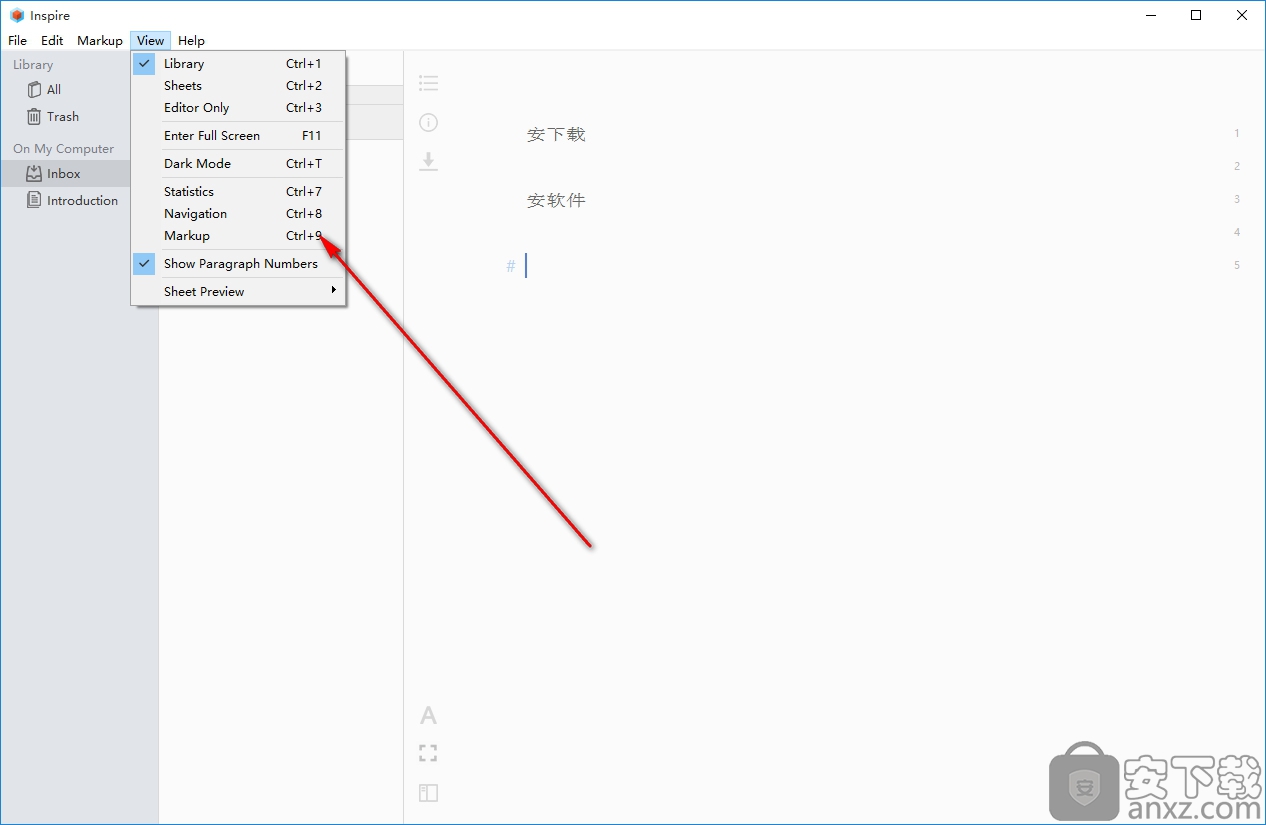Image resolution: width=1266 pixels, height=825 pixels.
Task: Open the File menu
Action: 17,41
